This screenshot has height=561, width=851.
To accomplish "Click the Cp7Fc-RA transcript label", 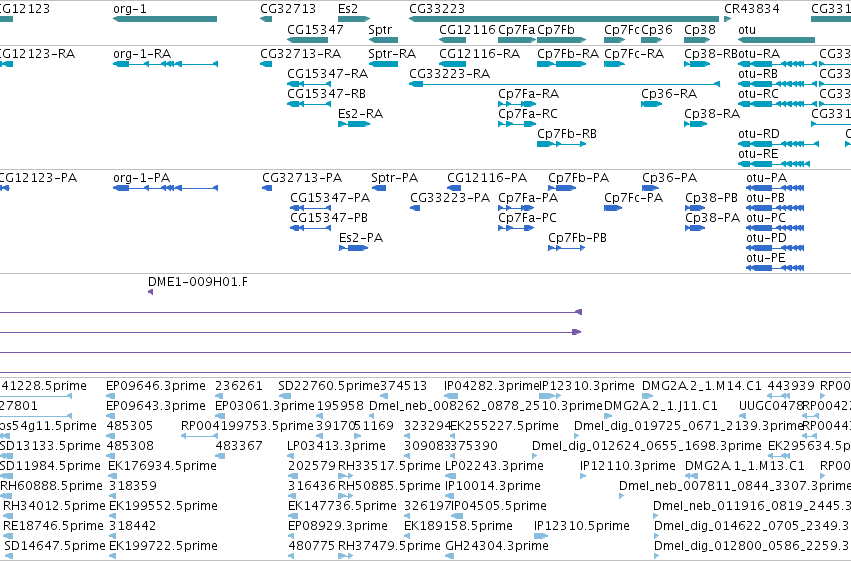I will click(634, 54).
